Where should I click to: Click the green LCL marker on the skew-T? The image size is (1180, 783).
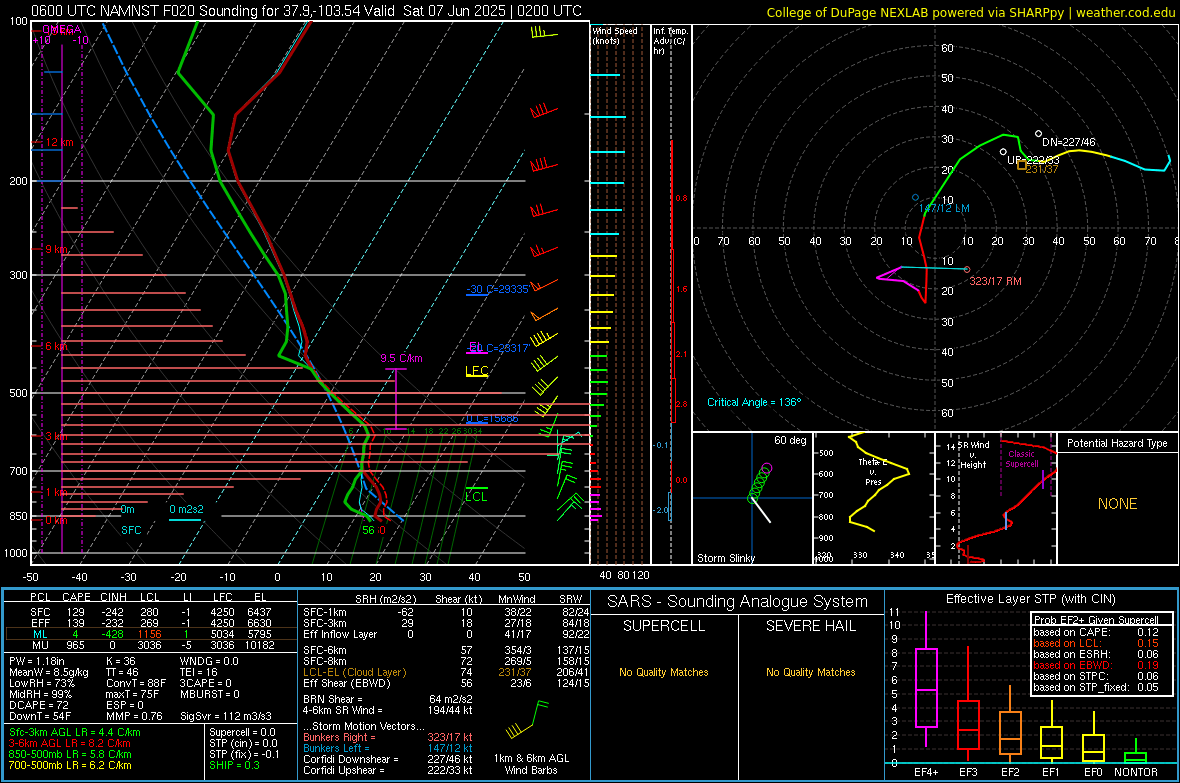(x=476, y=496)
